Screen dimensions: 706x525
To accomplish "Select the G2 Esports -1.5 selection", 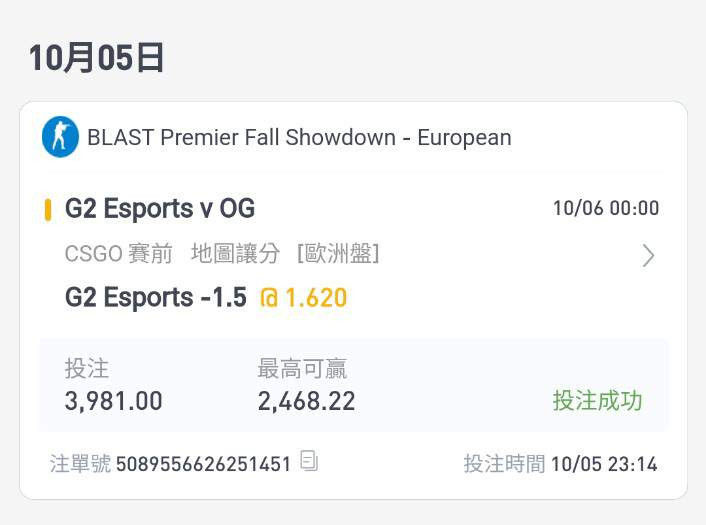I will (x=156, y=298).
